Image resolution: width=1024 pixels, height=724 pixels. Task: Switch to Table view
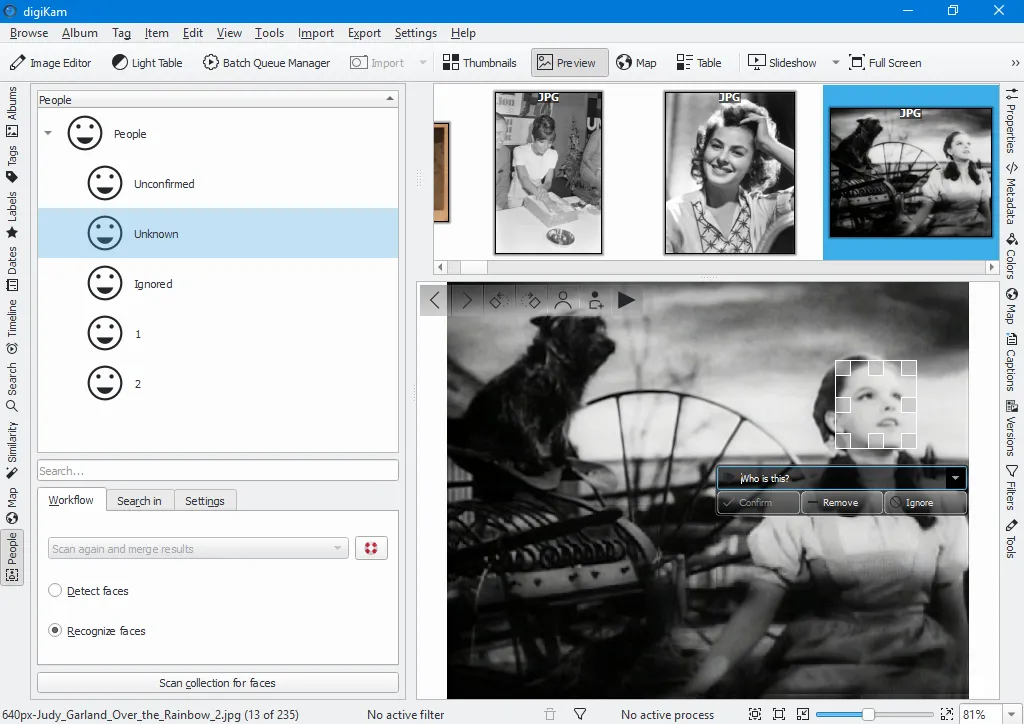point(699,63)
